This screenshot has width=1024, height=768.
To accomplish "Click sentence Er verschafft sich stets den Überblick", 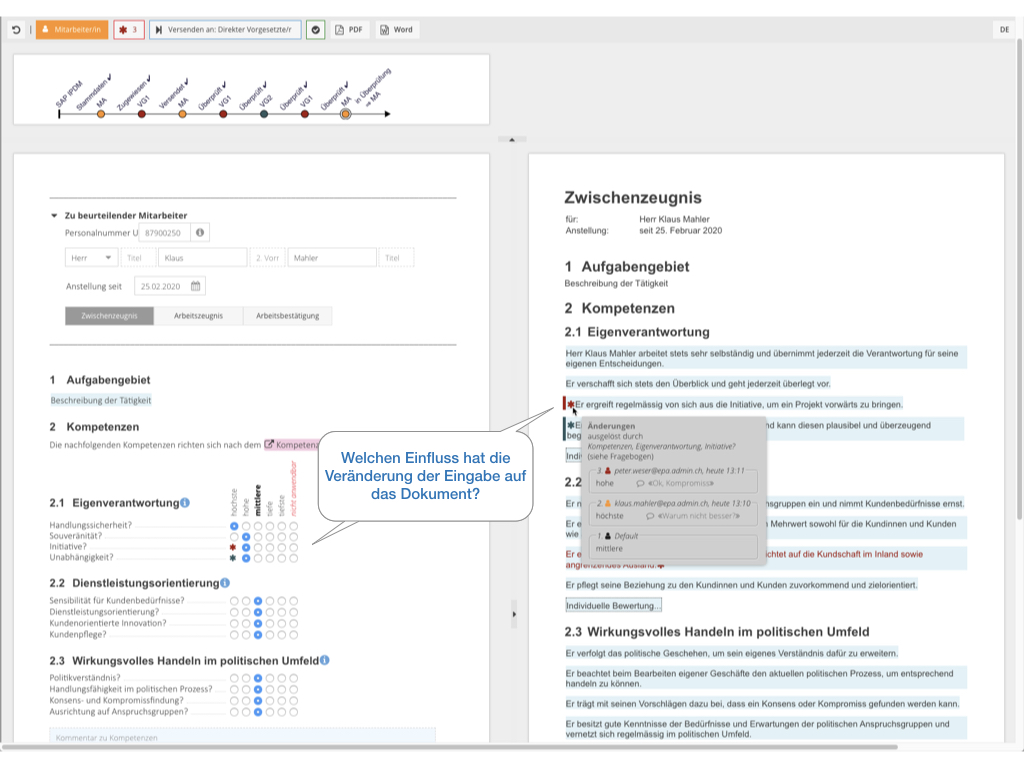I will click(698, 384).
